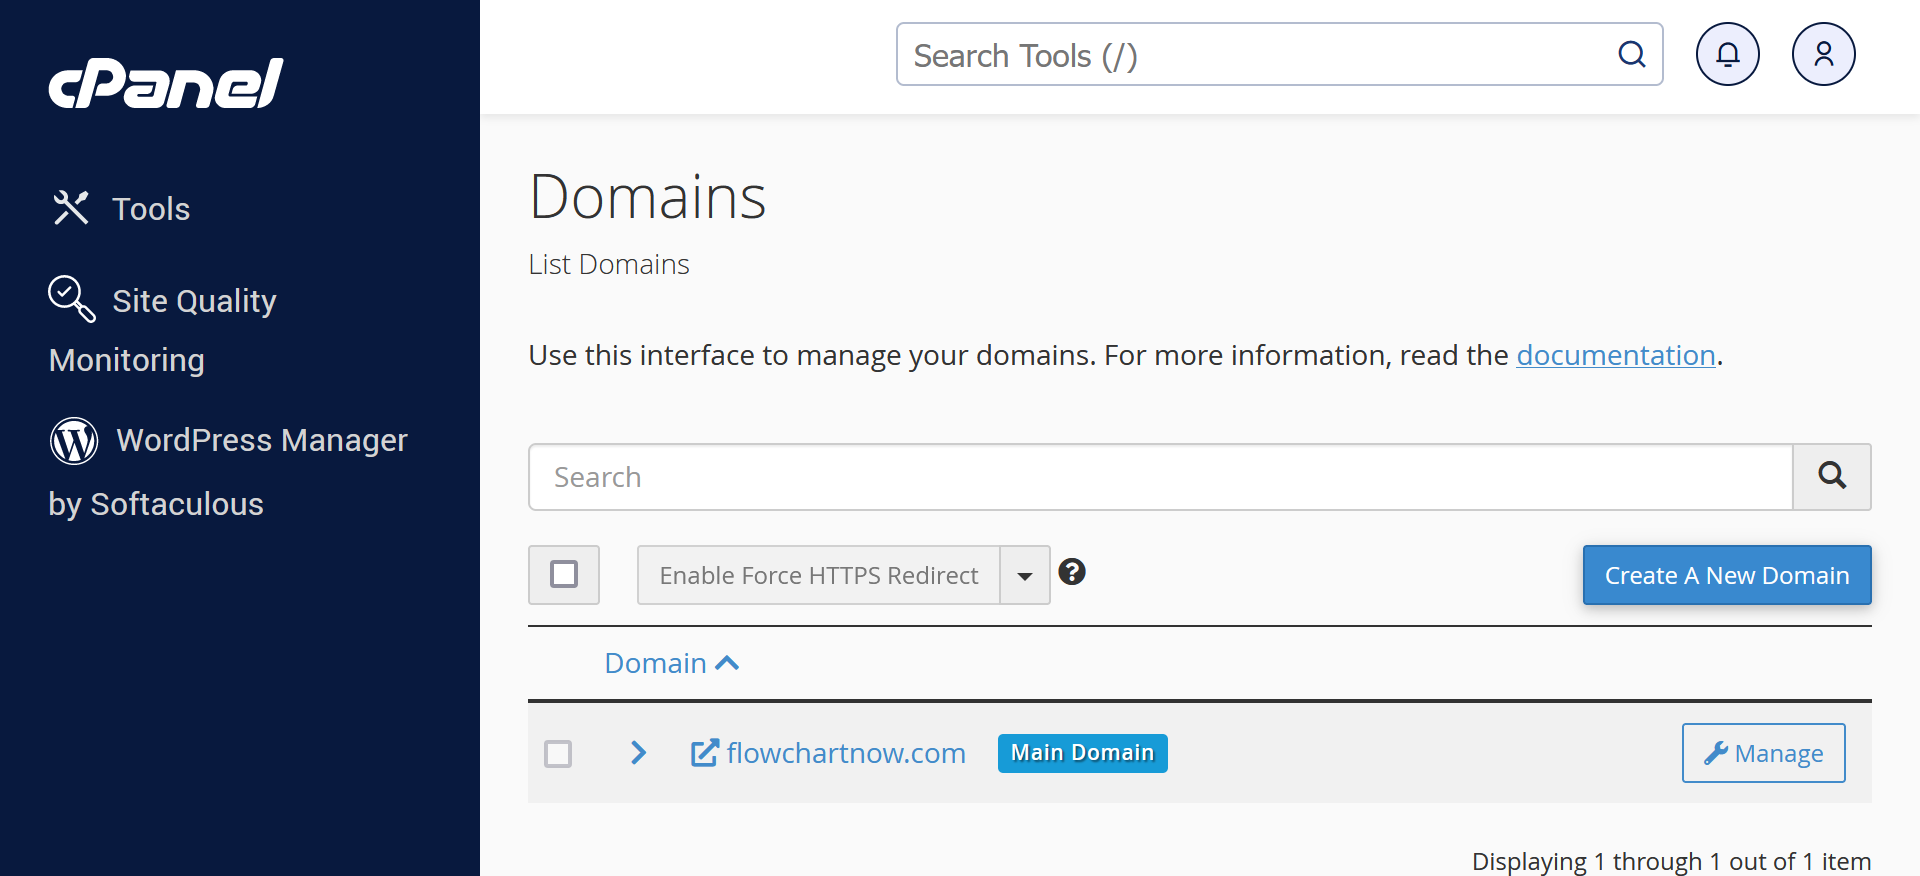Click the domain search magnifier button
1920x876 pixels.
1832,477
